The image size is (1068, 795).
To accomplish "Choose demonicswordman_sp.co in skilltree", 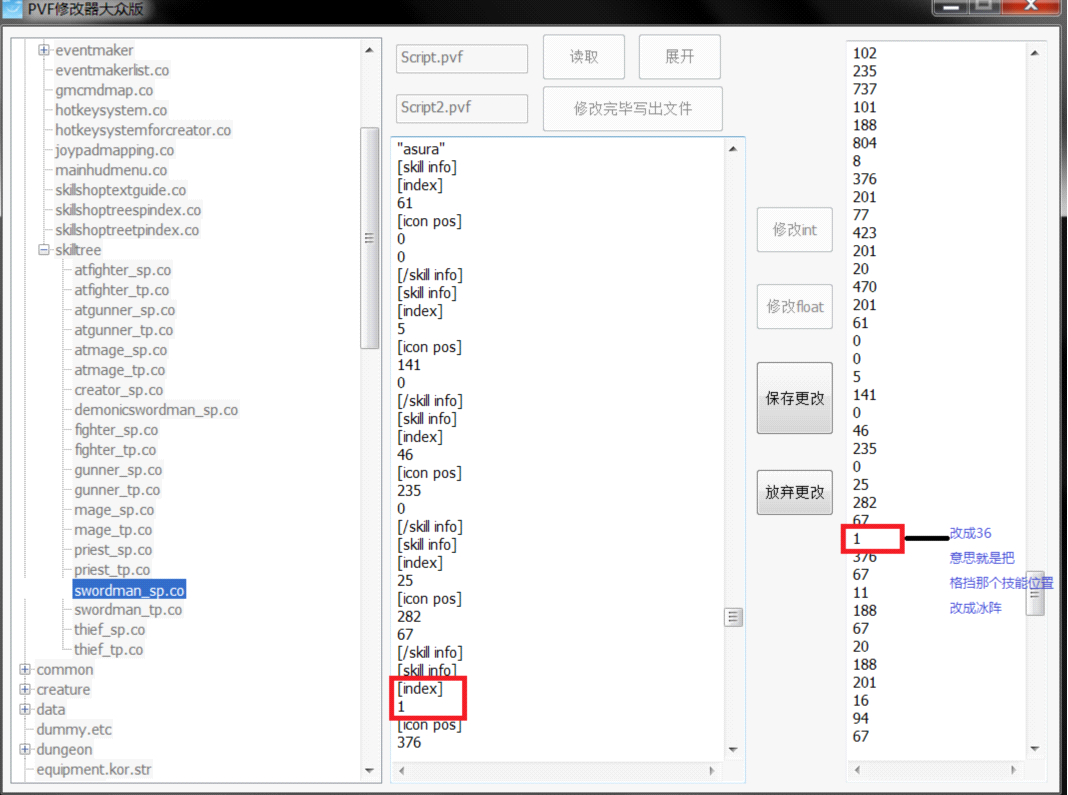I will (x=156, y=410).
